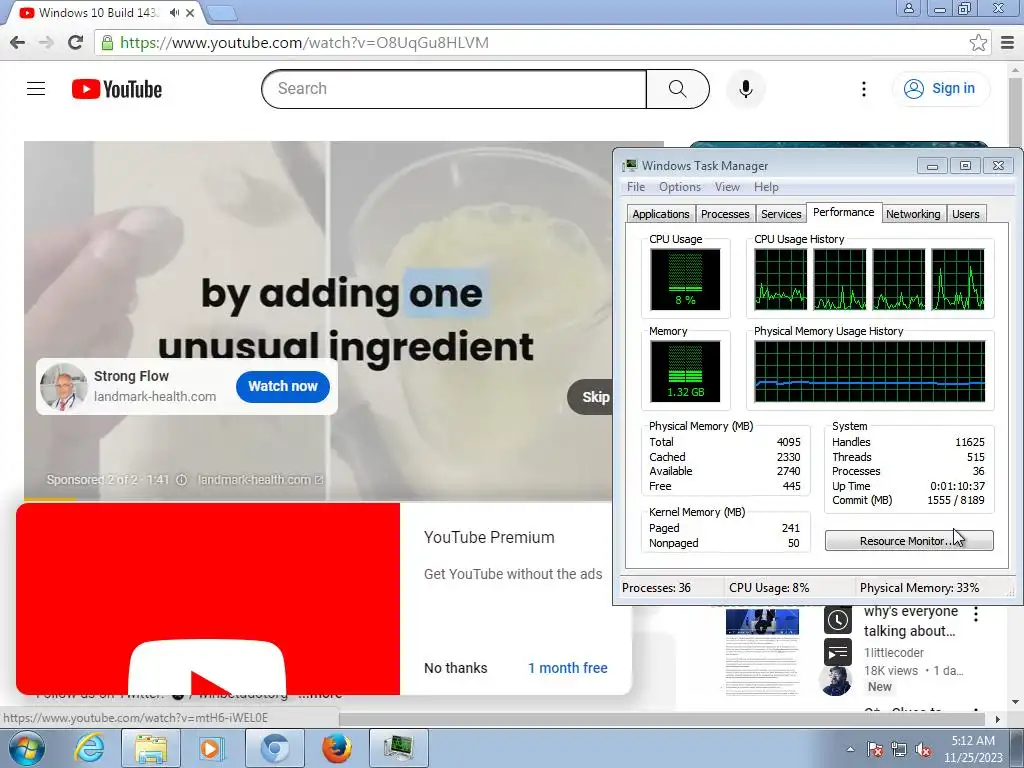Click the browser address bar URL
Screen dimensions: 1024x768
(x=304, y=42)
